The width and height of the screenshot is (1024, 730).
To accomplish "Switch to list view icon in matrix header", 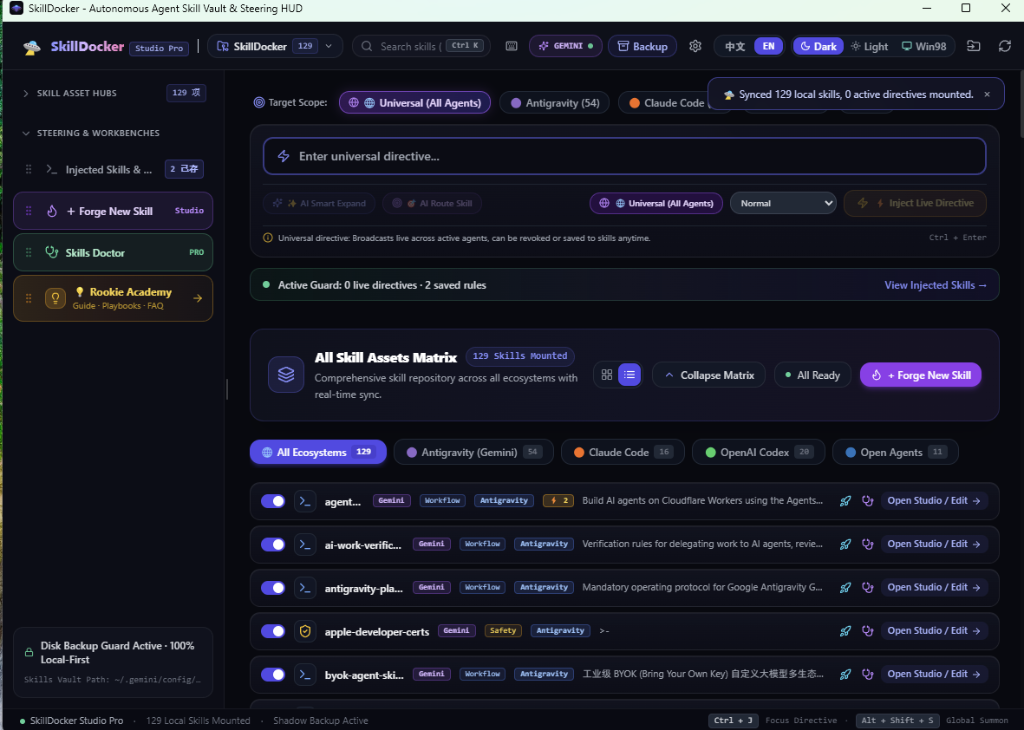I will point(630,375).
